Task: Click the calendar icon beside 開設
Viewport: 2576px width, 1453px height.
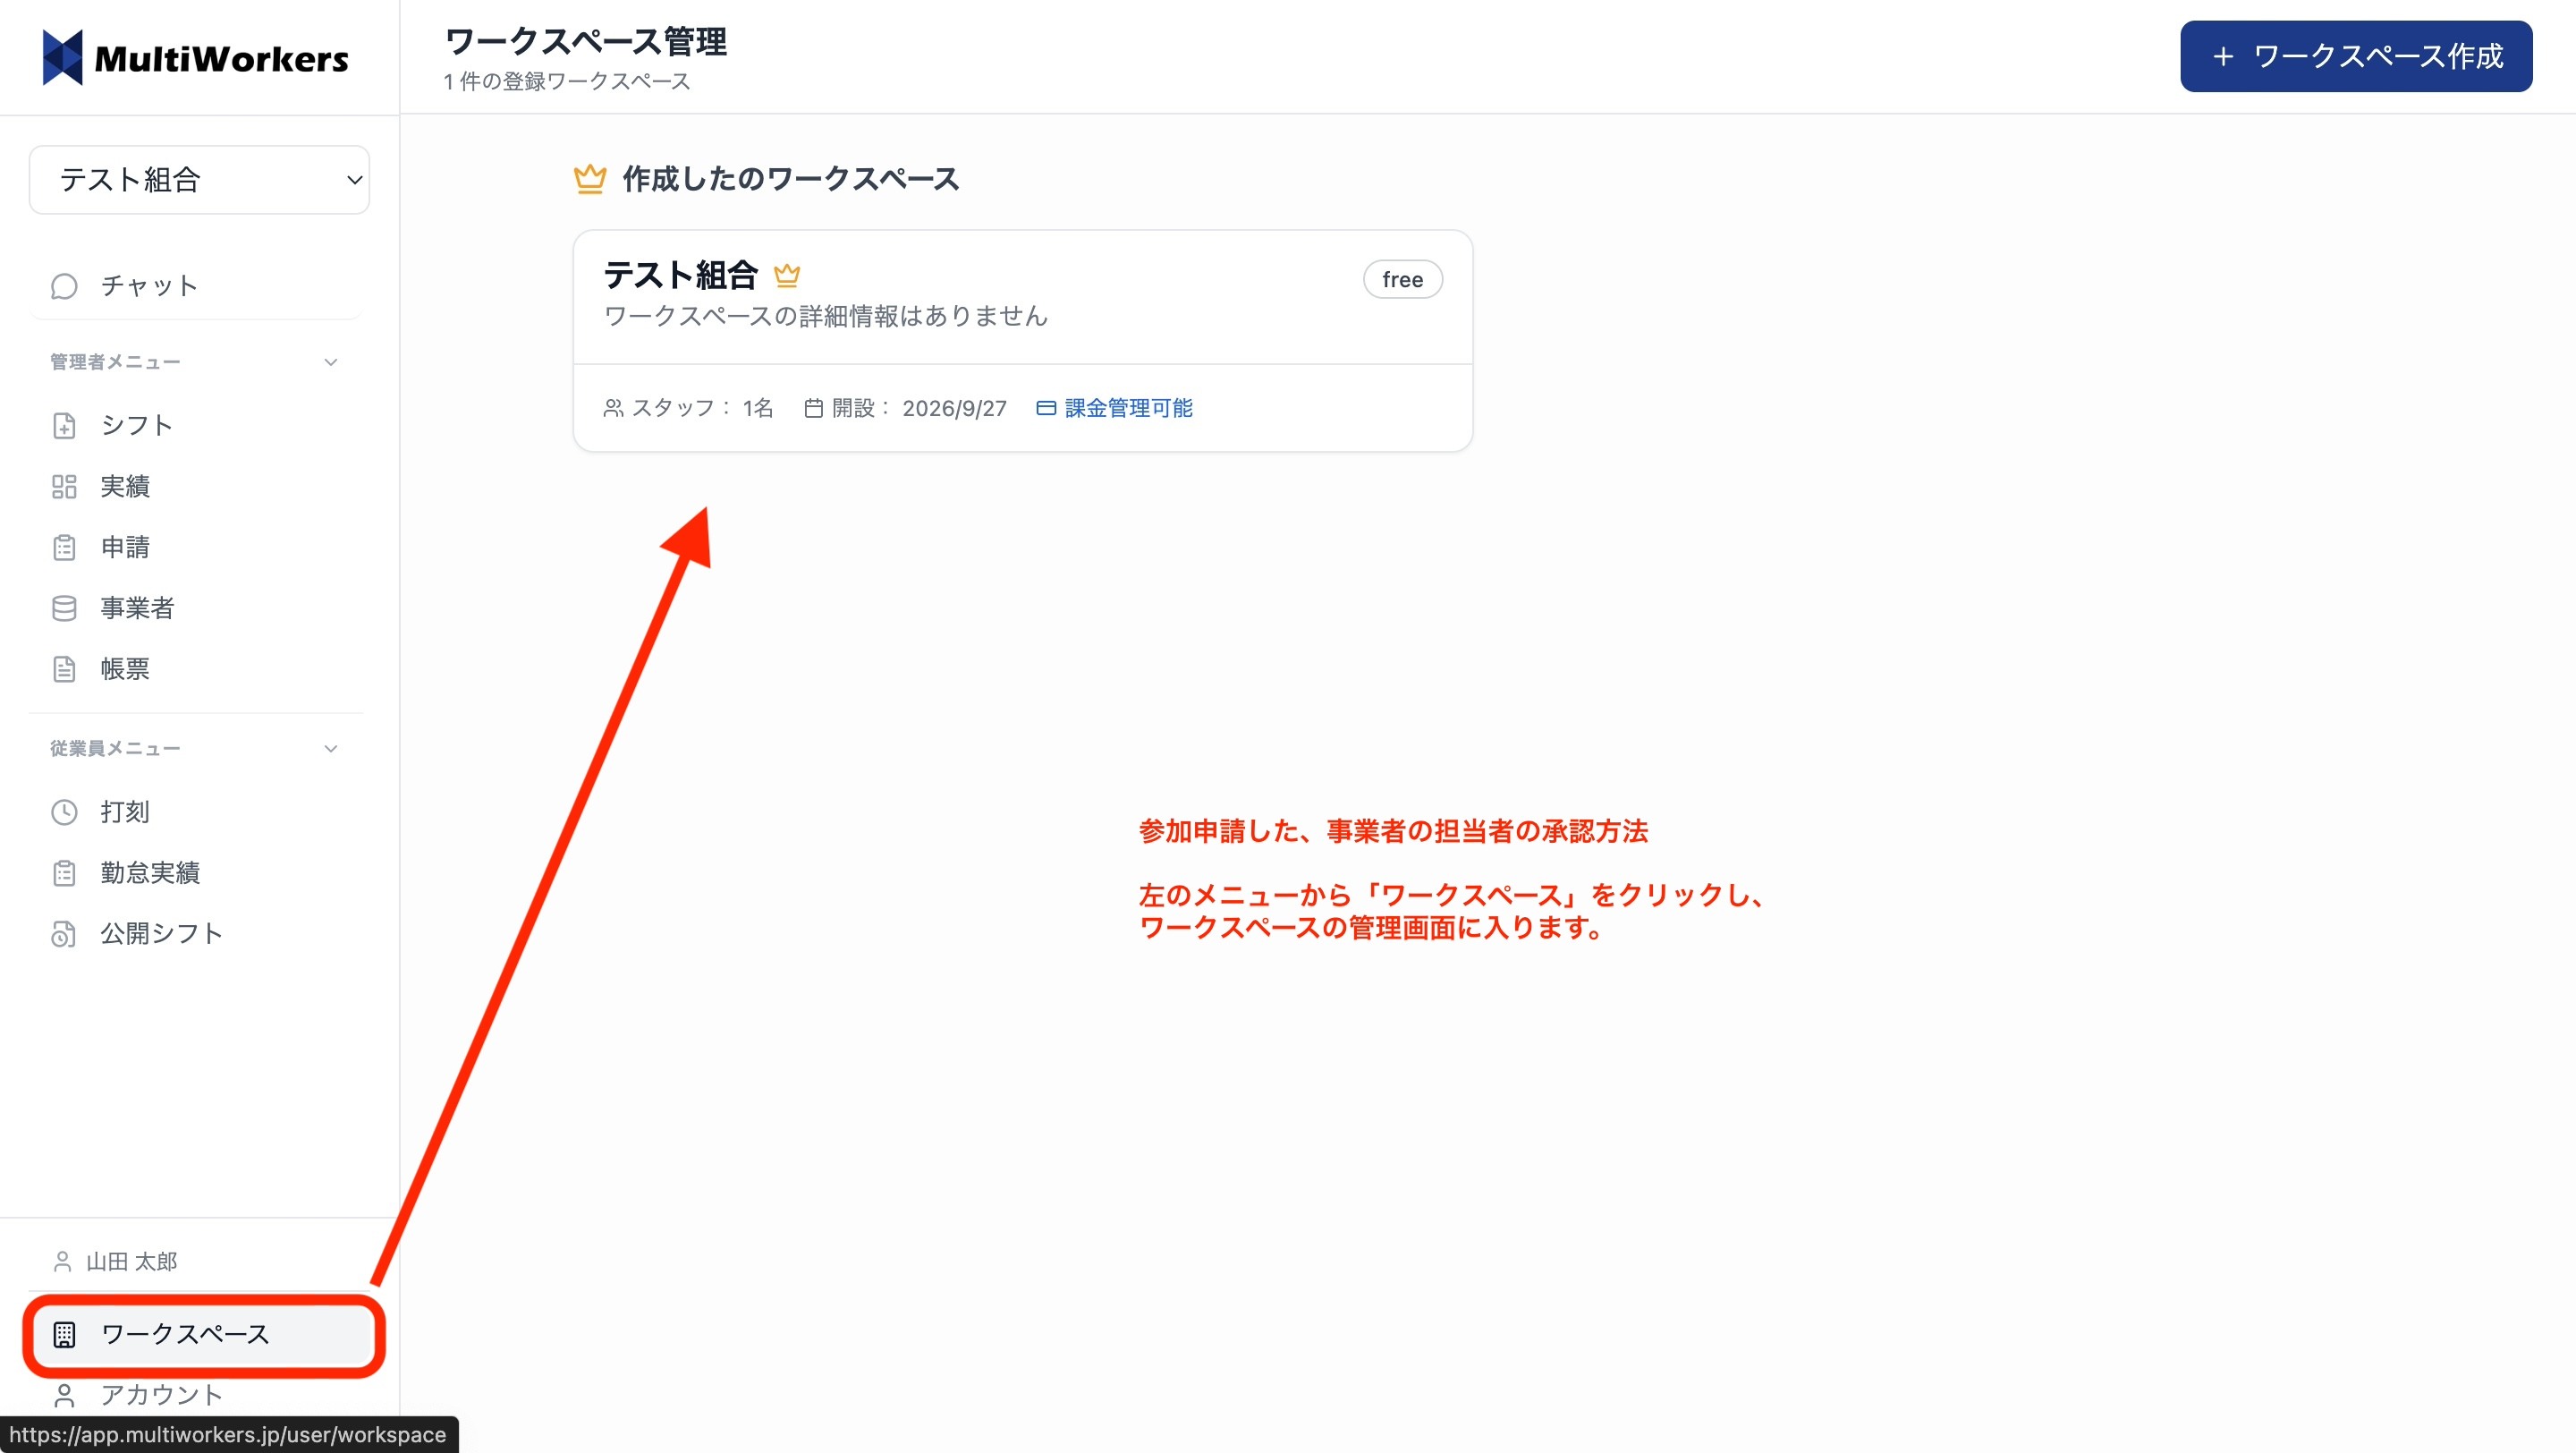Action: [813, 408]
